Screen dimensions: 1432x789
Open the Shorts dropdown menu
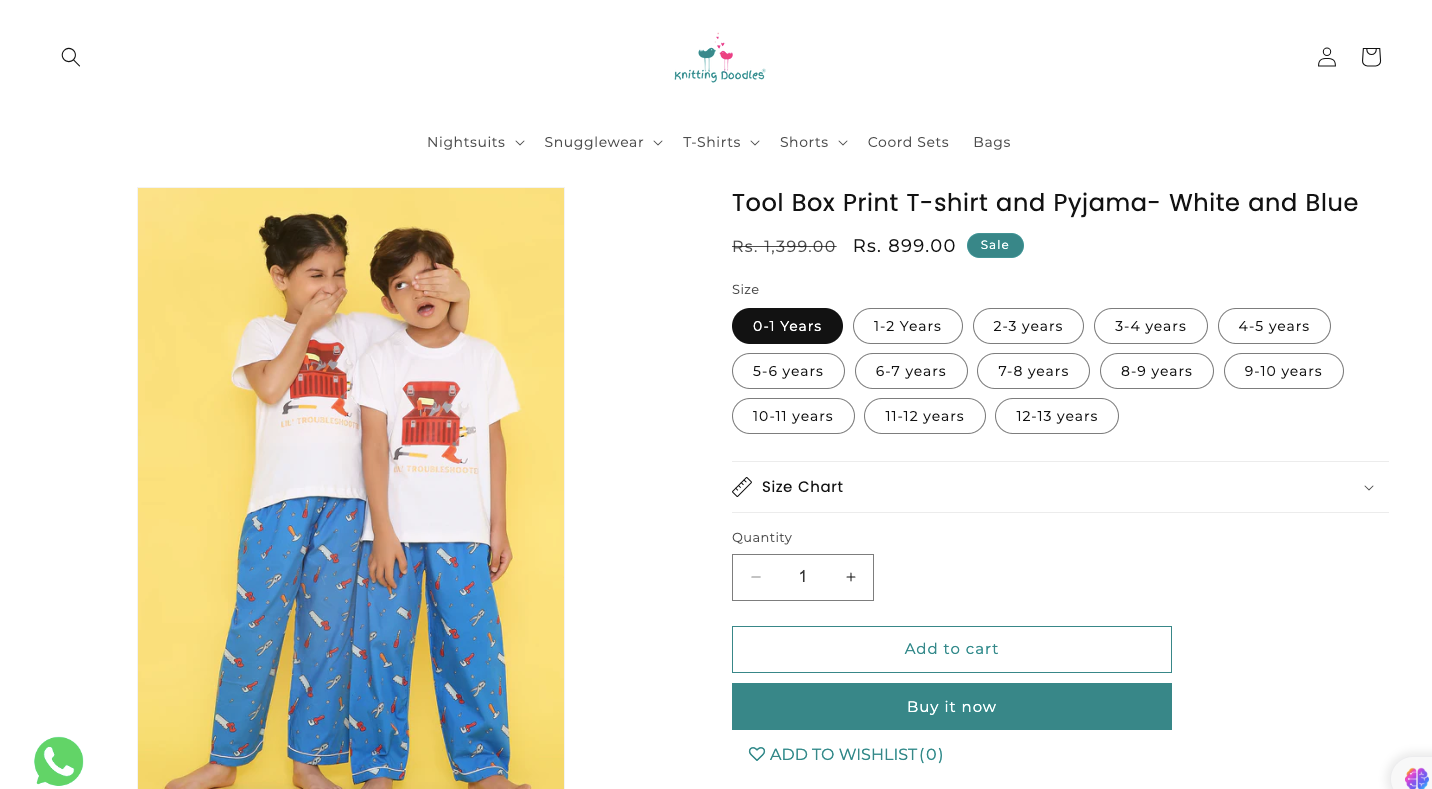click(813, 142)
